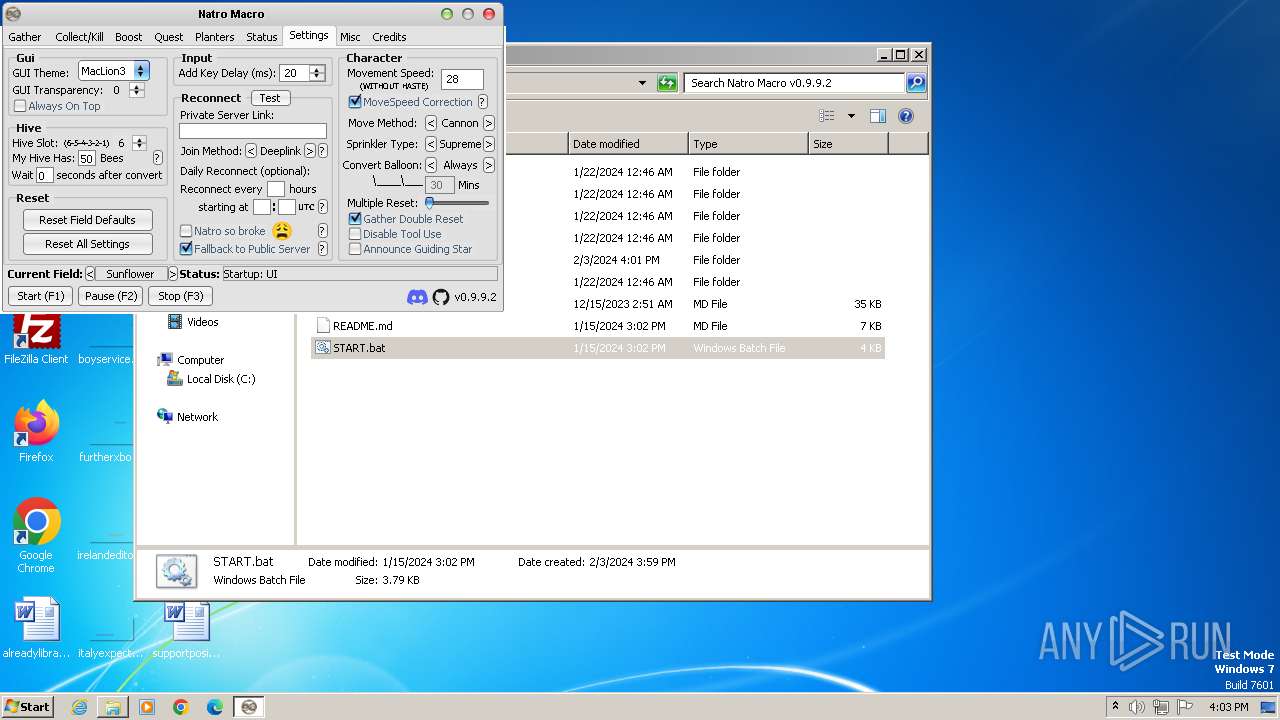
Task: Click the tired emoji next to Natro so broke
Action: click(x=282, y=231)
